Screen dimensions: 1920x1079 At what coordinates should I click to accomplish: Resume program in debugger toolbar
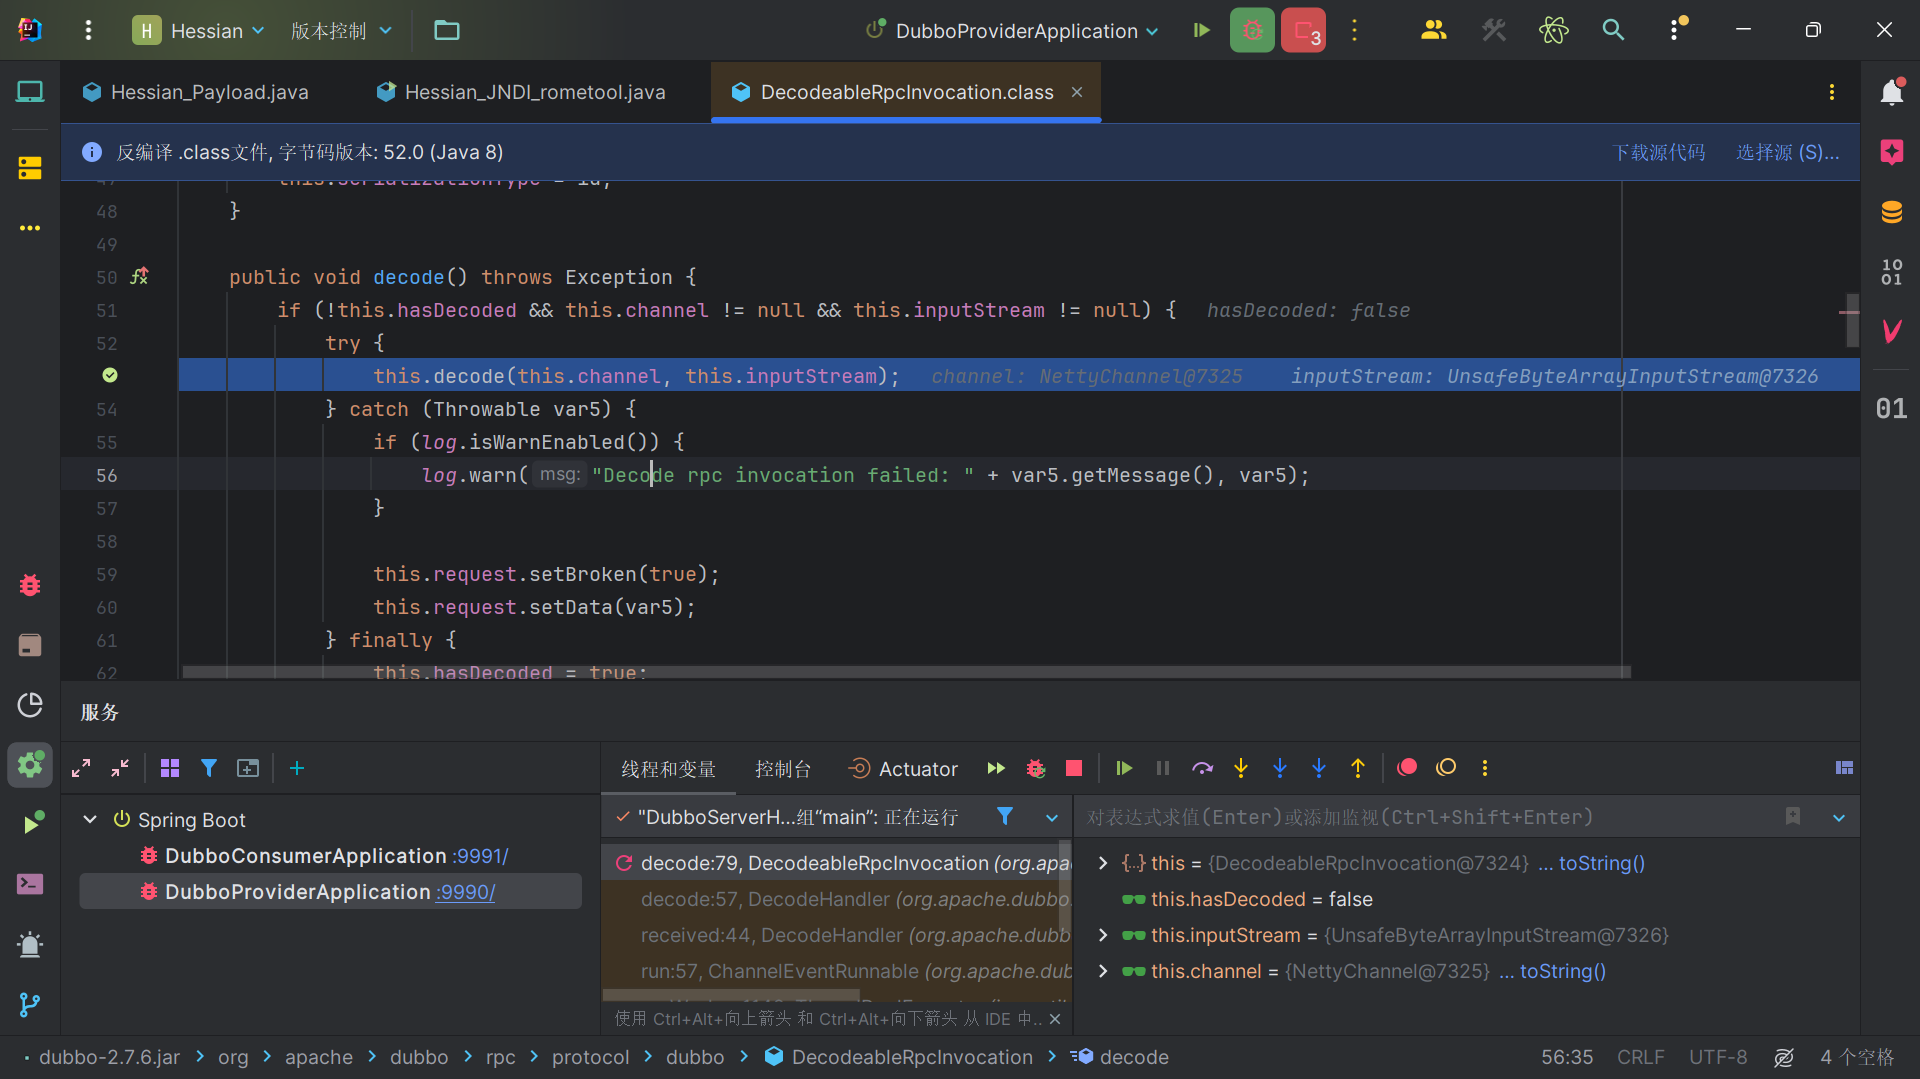click(1124, 768)
